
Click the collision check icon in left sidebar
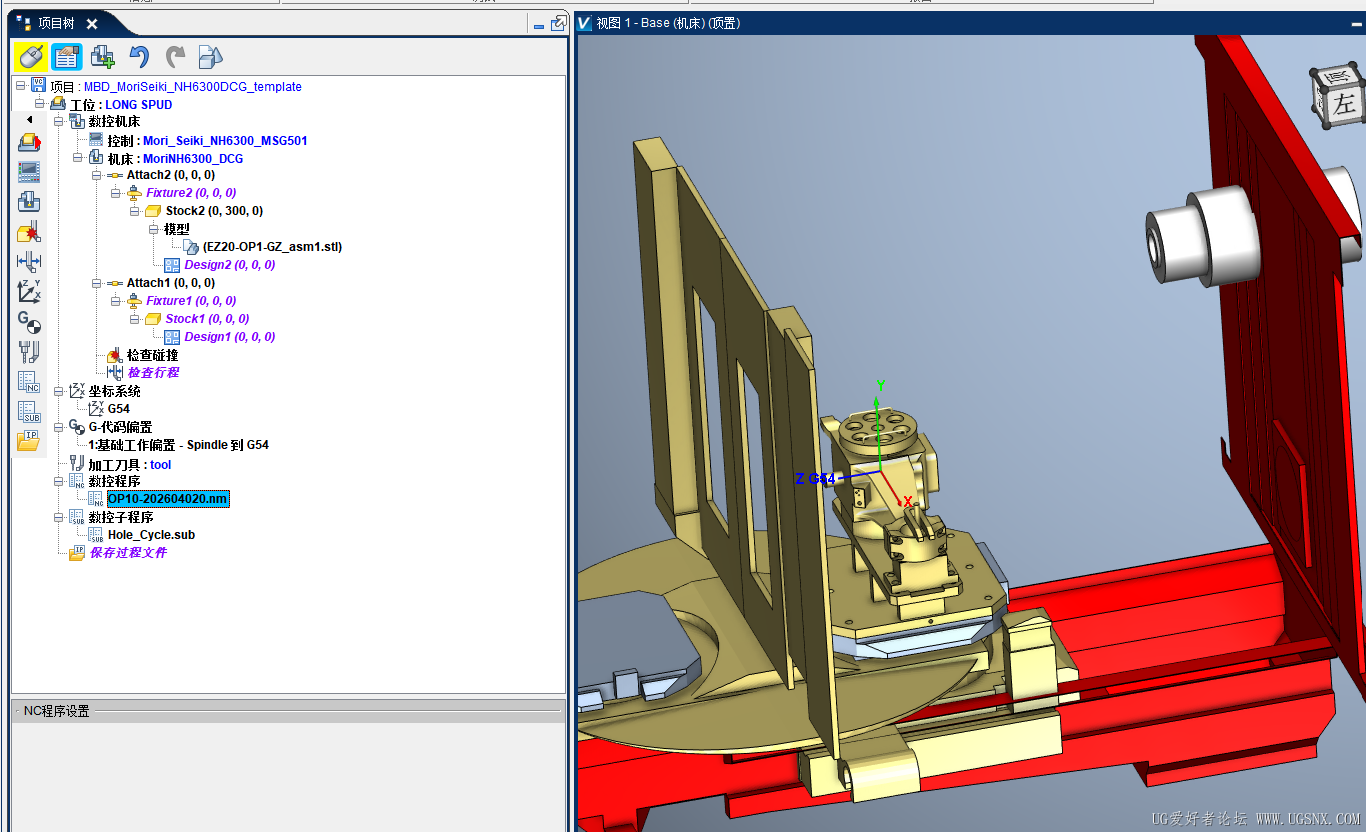point(29,232)
